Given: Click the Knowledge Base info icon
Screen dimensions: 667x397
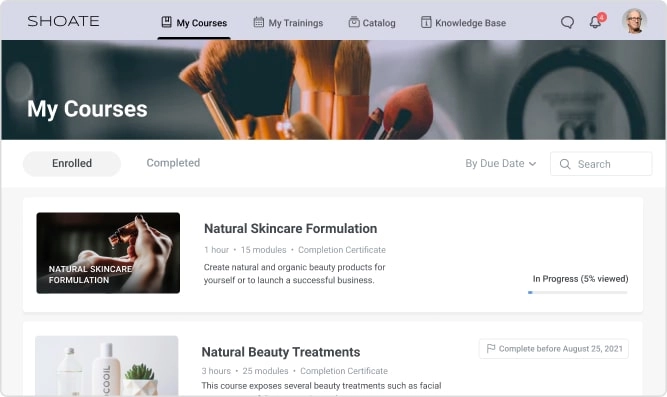Looking at the screenshot, I should 426,22.
